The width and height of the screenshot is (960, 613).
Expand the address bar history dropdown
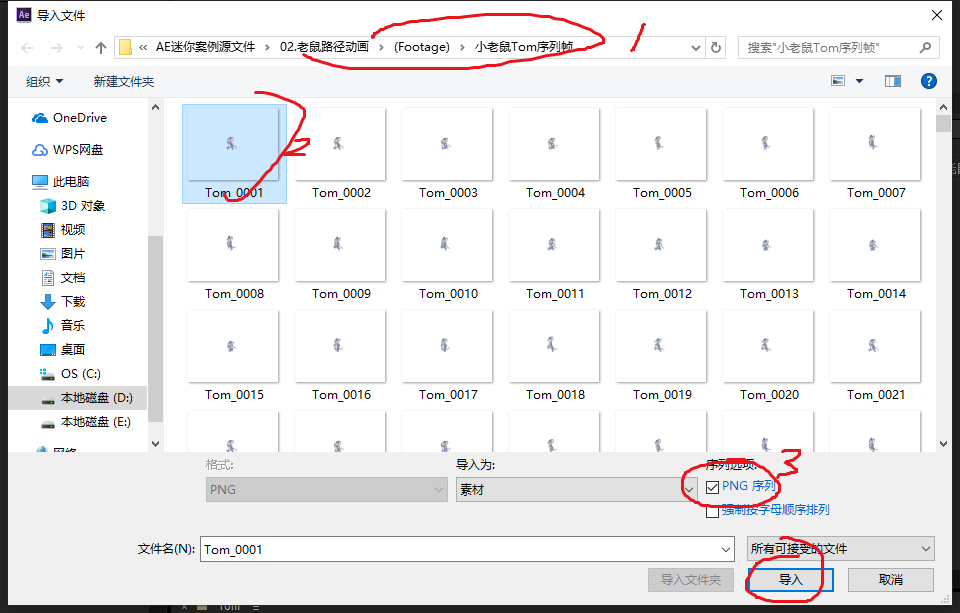pos(696,48)
